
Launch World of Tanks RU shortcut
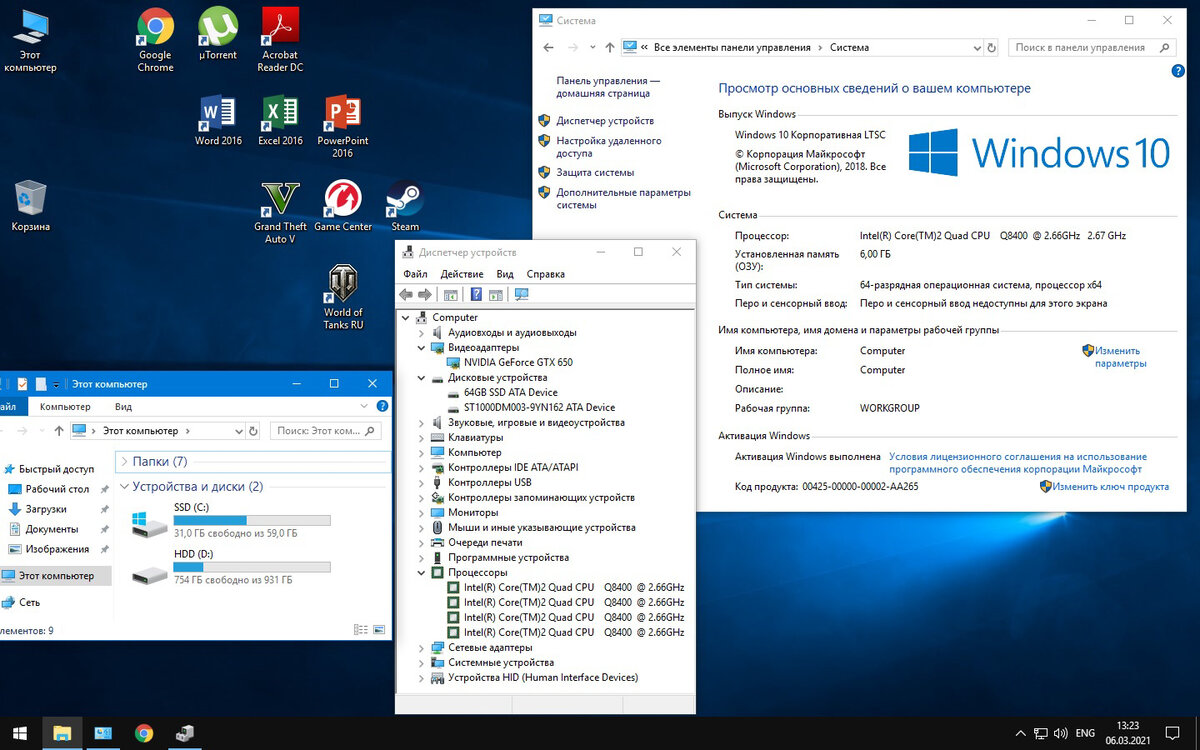[x=343, y=297]
